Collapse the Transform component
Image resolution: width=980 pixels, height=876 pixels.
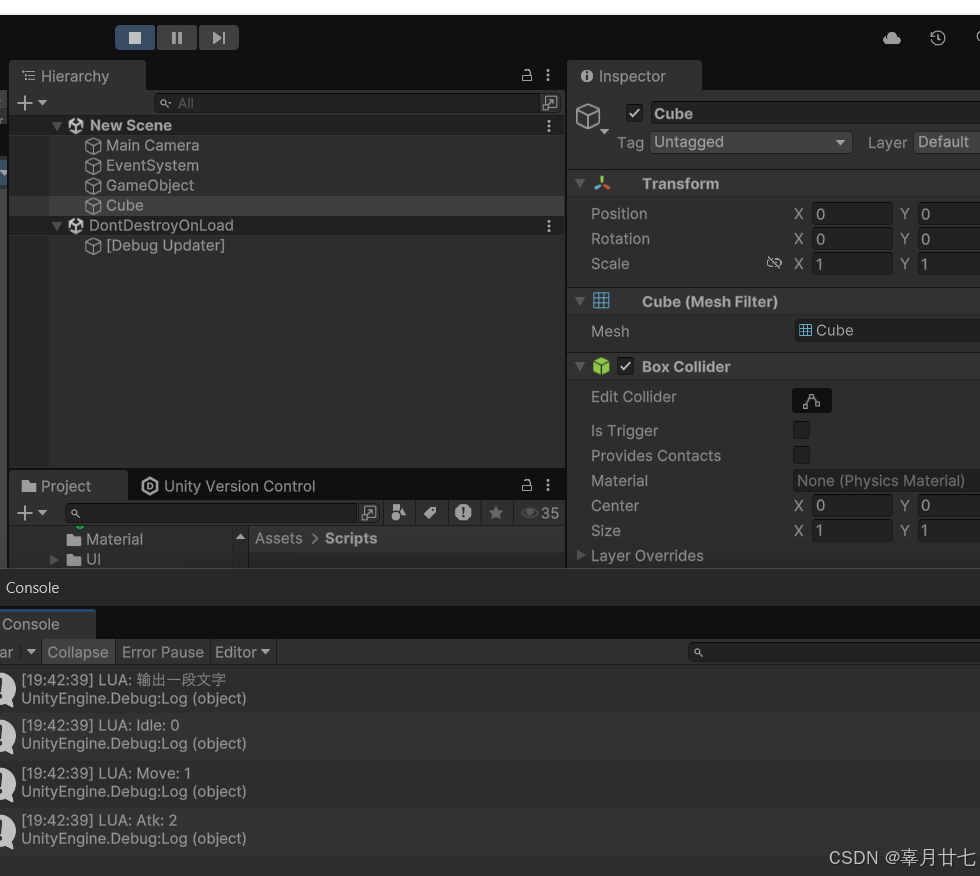[580, 183]
